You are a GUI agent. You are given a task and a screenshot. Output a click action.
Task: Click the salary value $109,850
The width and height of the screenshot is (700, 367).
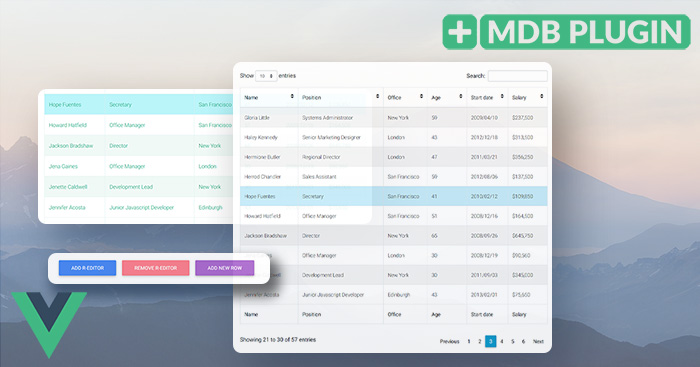pyautogui.click(x=523, y=196)
